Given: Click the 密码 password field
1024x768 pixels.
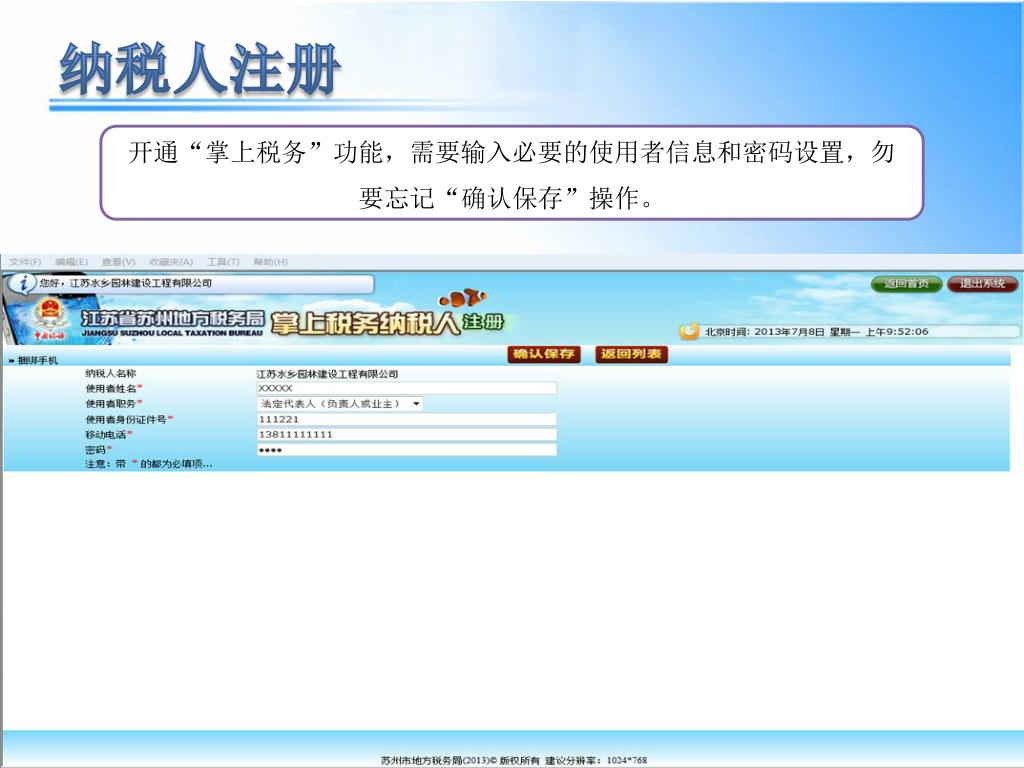Looking at the screenshot, I should click(406, 450).
